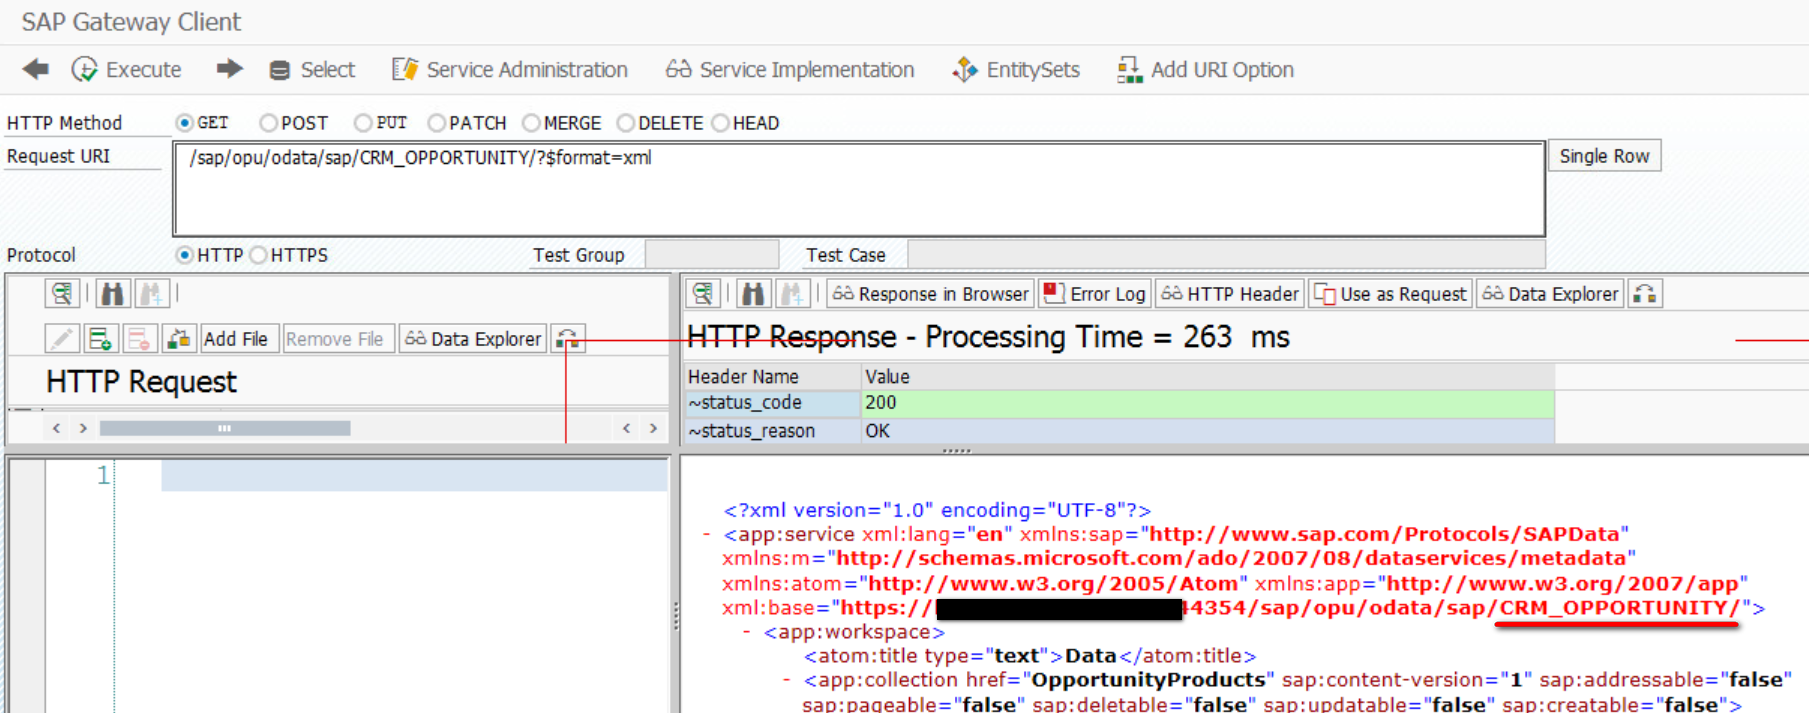Click the Single Row button

pos(1604,156)
